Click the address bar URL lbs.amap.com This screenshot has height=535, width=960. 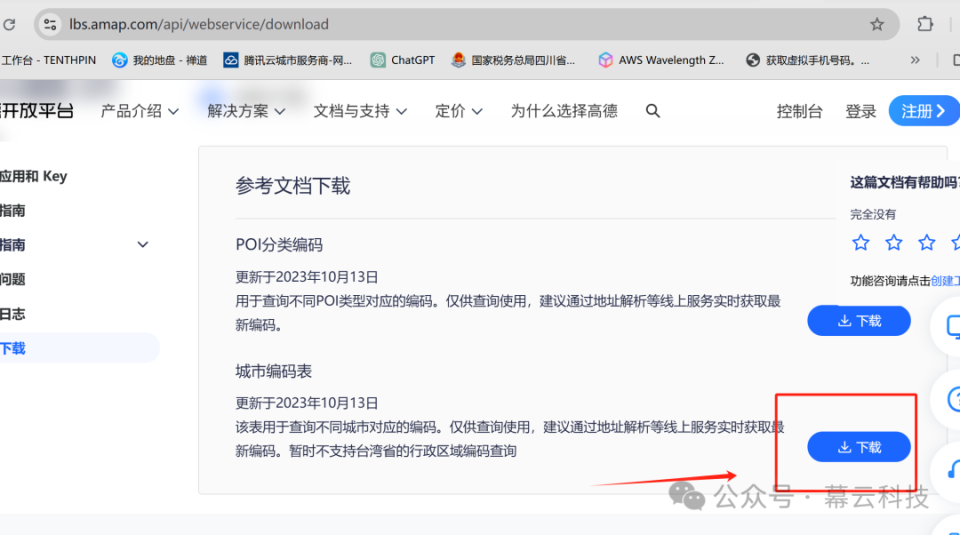coord(199,24)
